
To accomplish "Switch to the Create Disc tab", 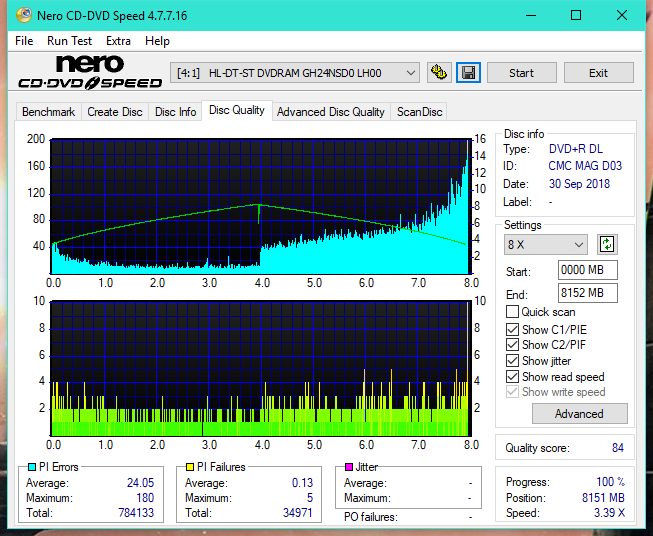I will point(115,112).
